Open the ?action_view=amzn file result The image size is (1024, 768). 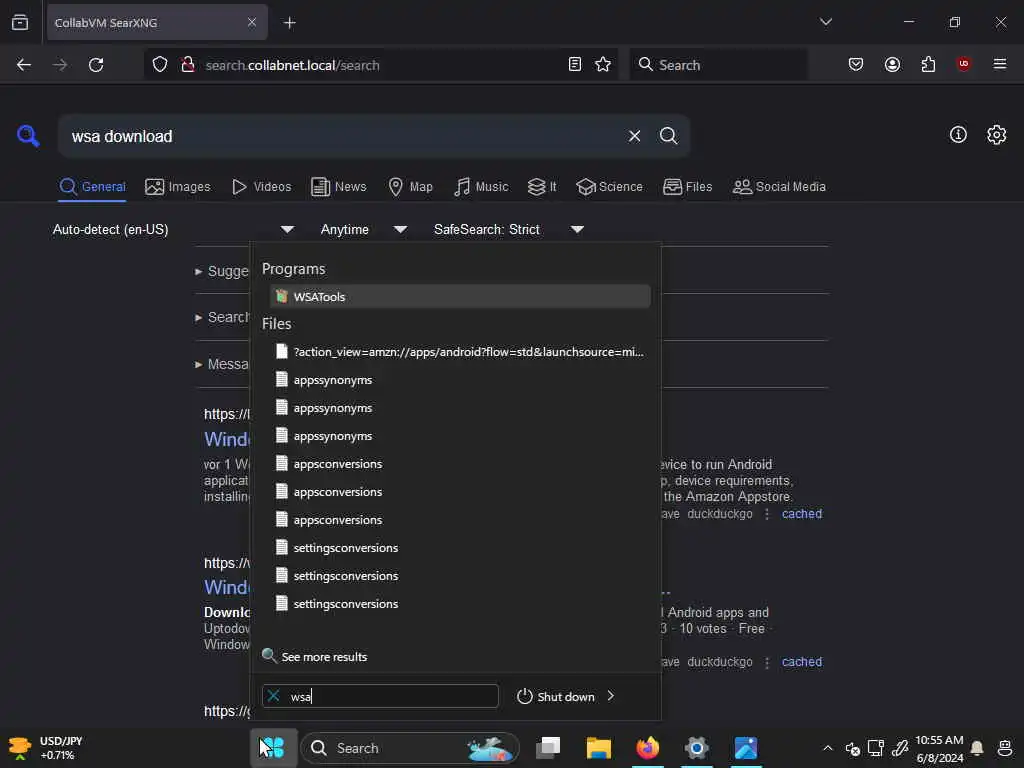point(460,351)
